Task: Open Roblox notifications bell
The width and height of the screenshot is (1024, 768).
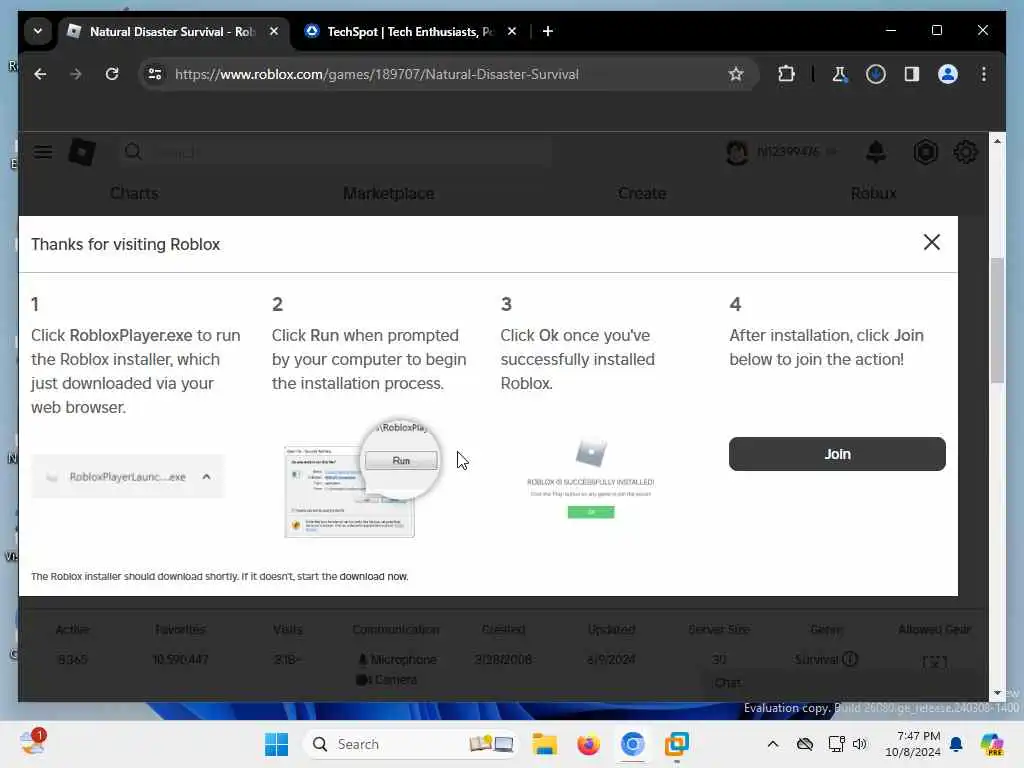Action: click(x=876, y=152)
